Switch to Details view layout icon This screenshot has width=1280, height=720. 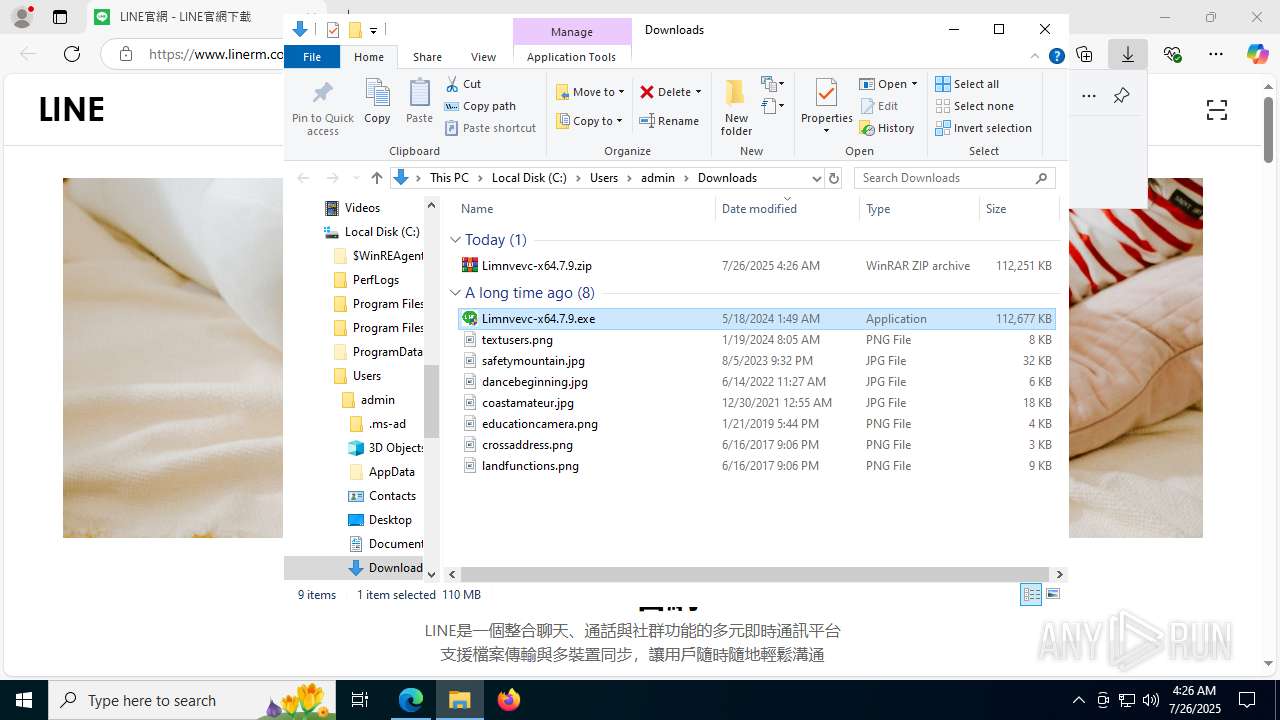click(x=1031, y=594)
